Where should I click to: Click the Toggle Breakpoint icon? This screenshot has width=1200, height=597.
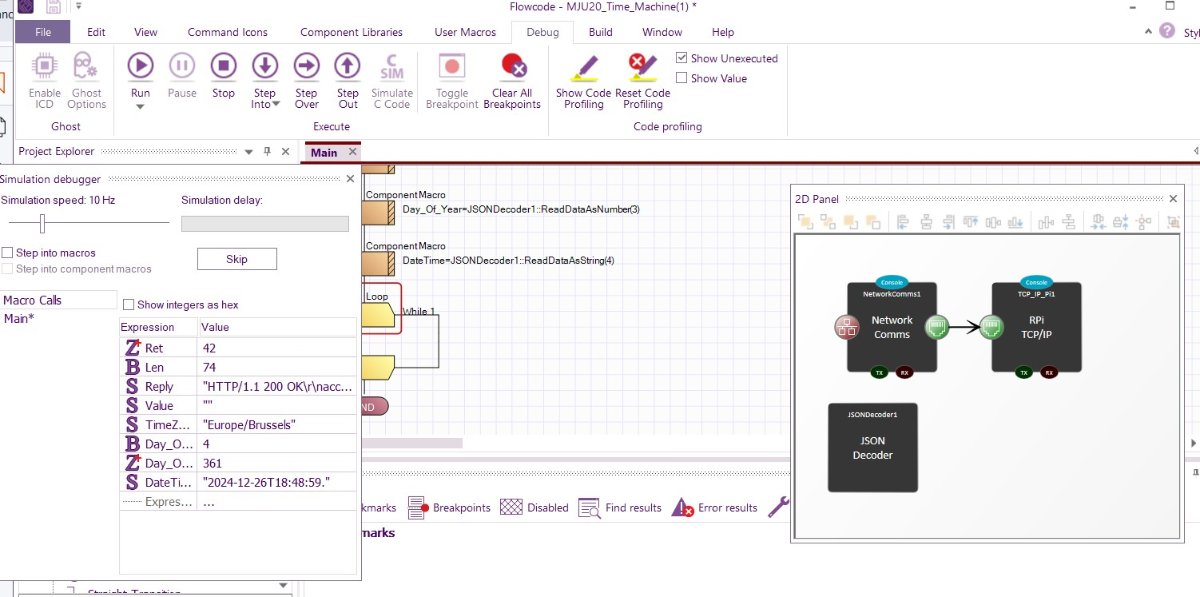(452, 66)
